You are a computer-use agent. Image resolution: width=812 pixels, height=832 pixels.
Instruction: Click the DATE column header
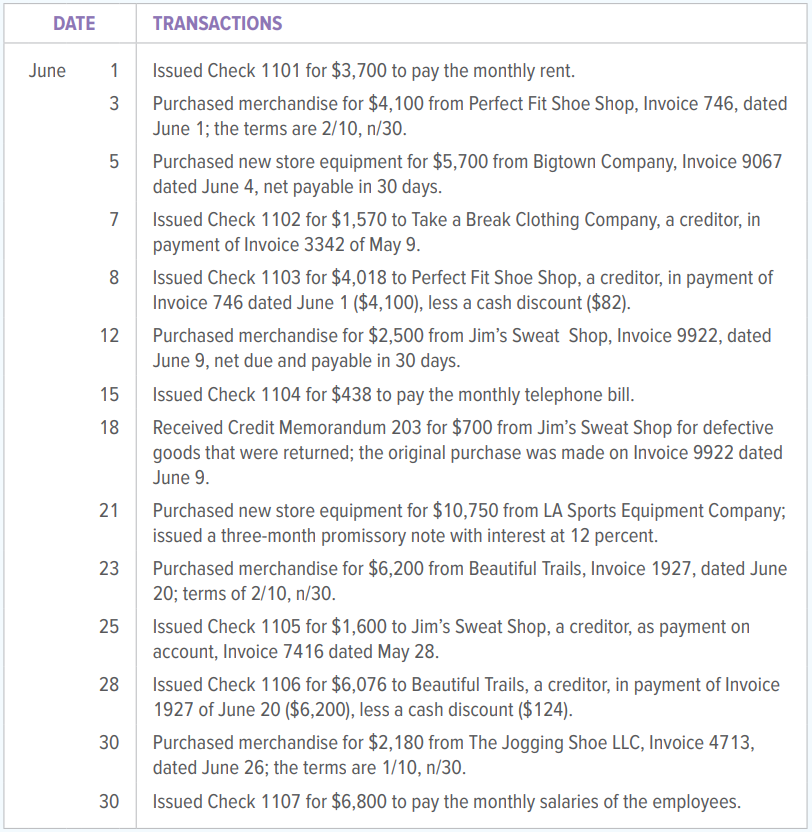[74, 23]
